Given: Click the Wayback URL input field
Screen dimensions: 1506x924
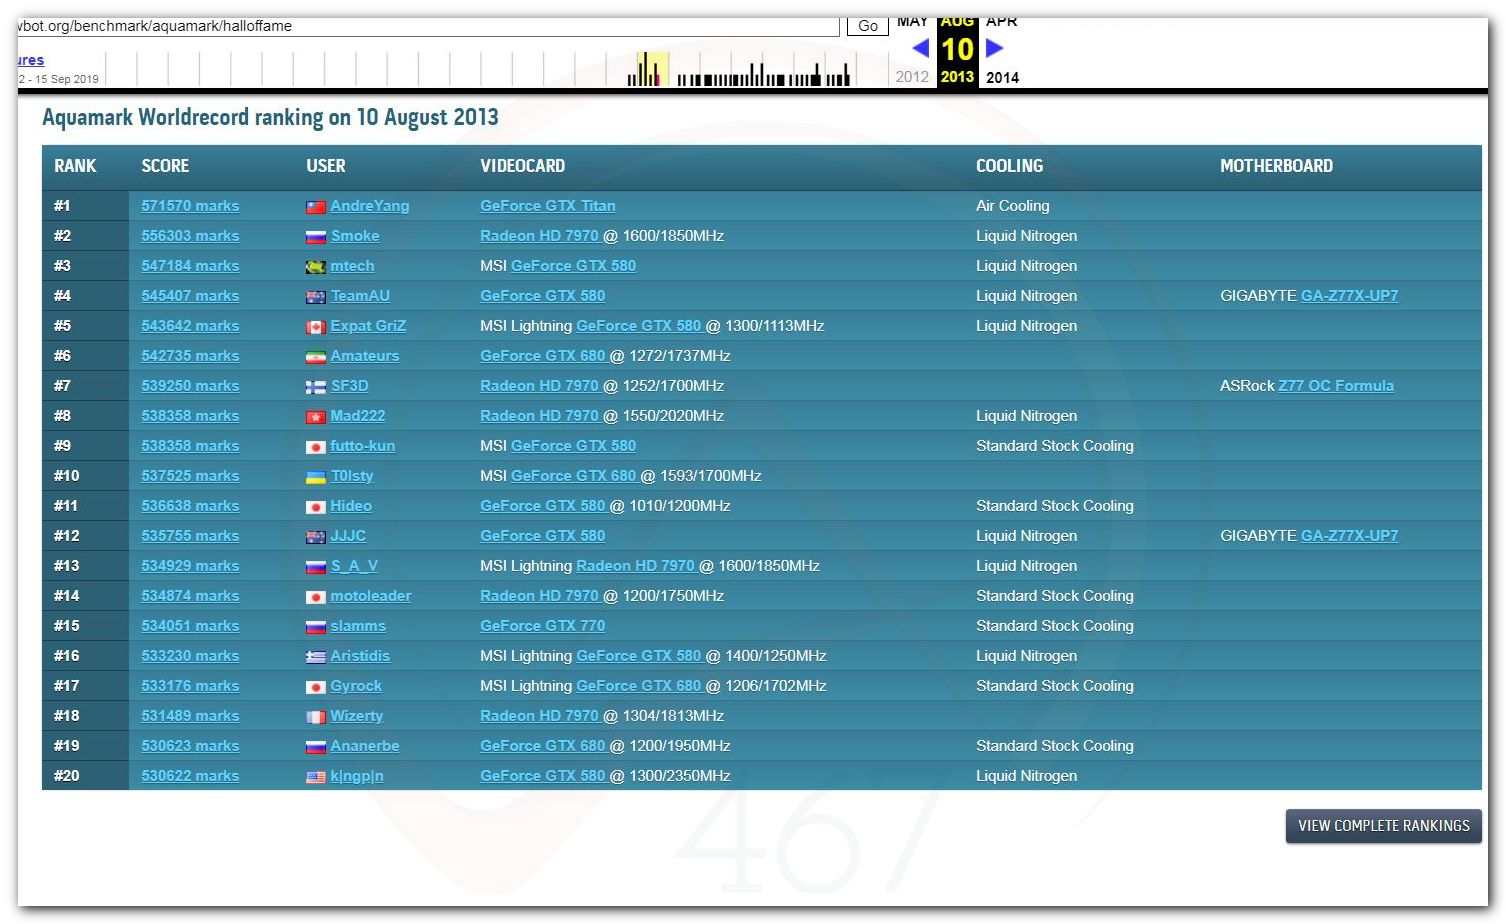Looking at the screenshot, I should (428, 26).
